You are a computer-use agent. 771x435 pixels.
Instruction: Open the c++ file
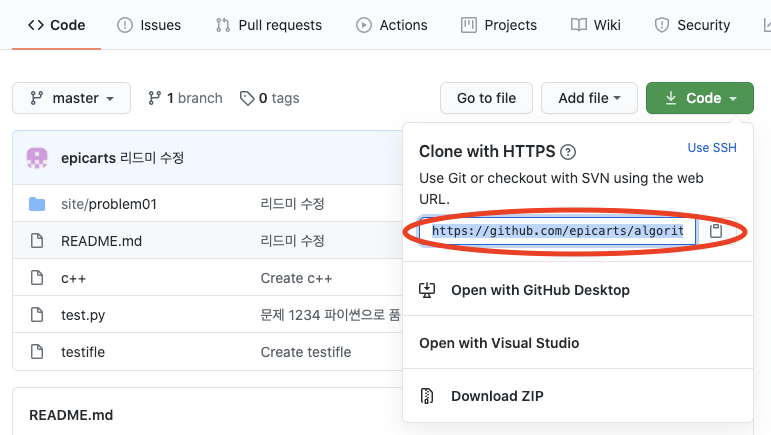tap(73, 278)
